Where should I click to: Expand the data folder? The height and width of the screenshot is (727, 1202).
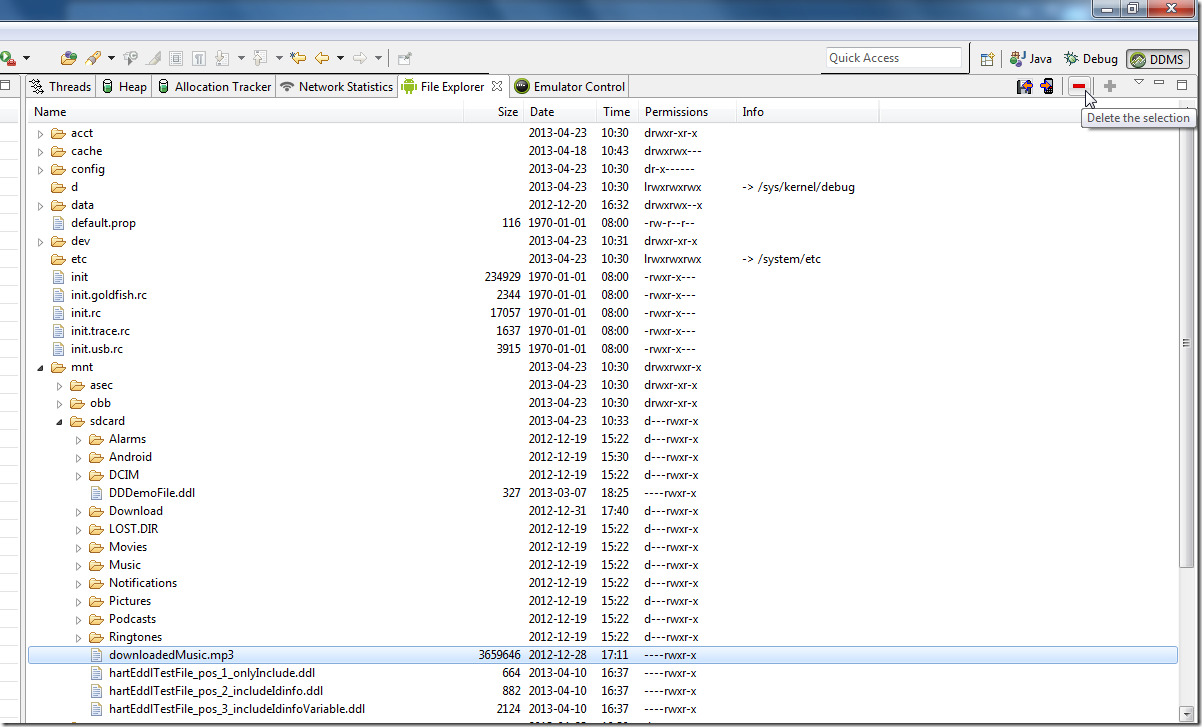point(41,206)
